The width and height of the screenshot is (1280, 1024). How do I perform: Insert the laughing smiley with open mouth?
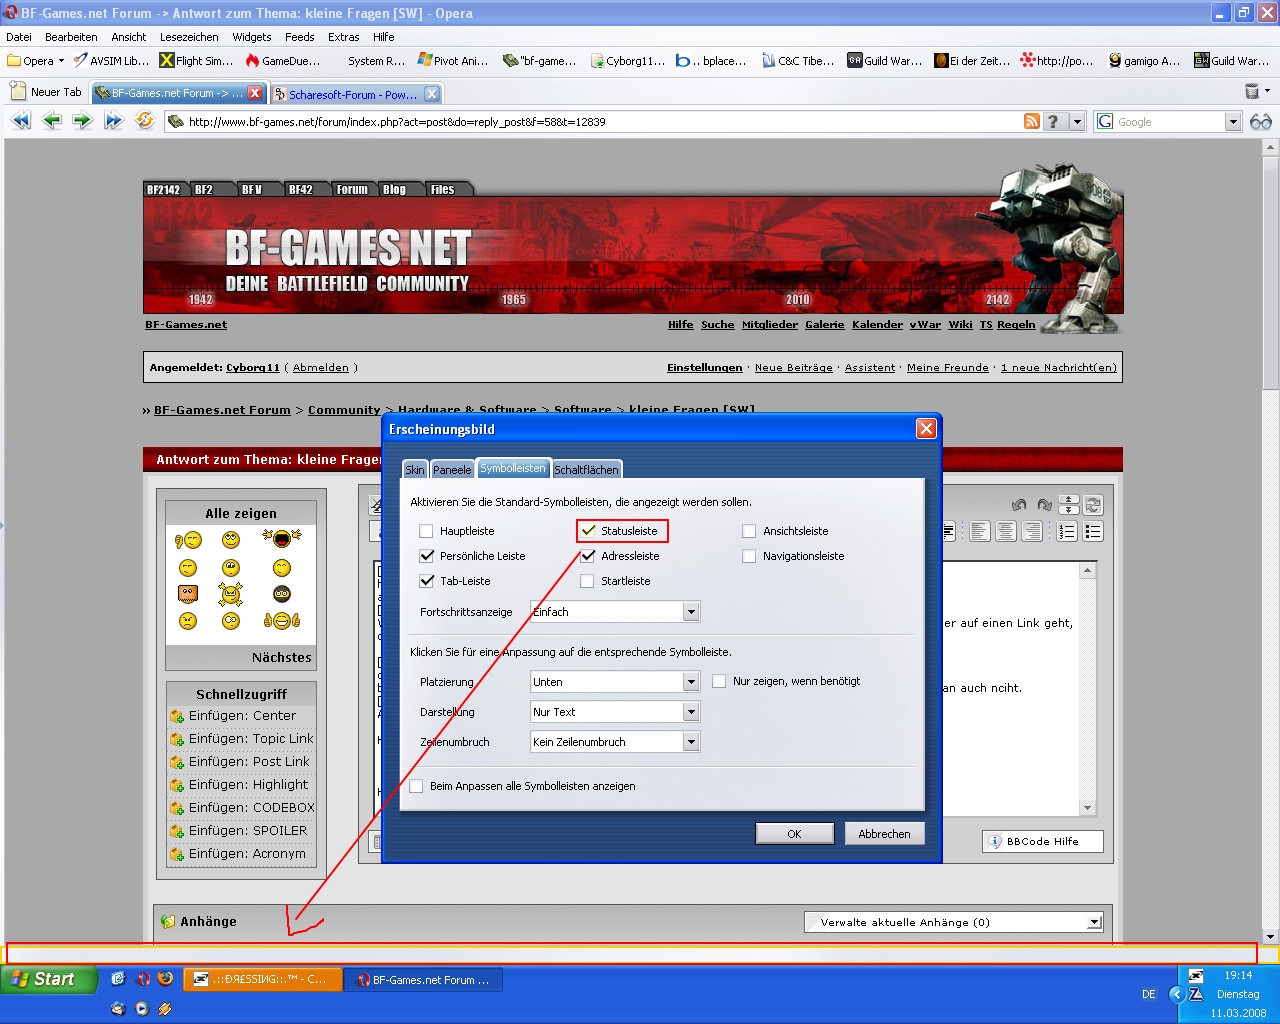282,539
